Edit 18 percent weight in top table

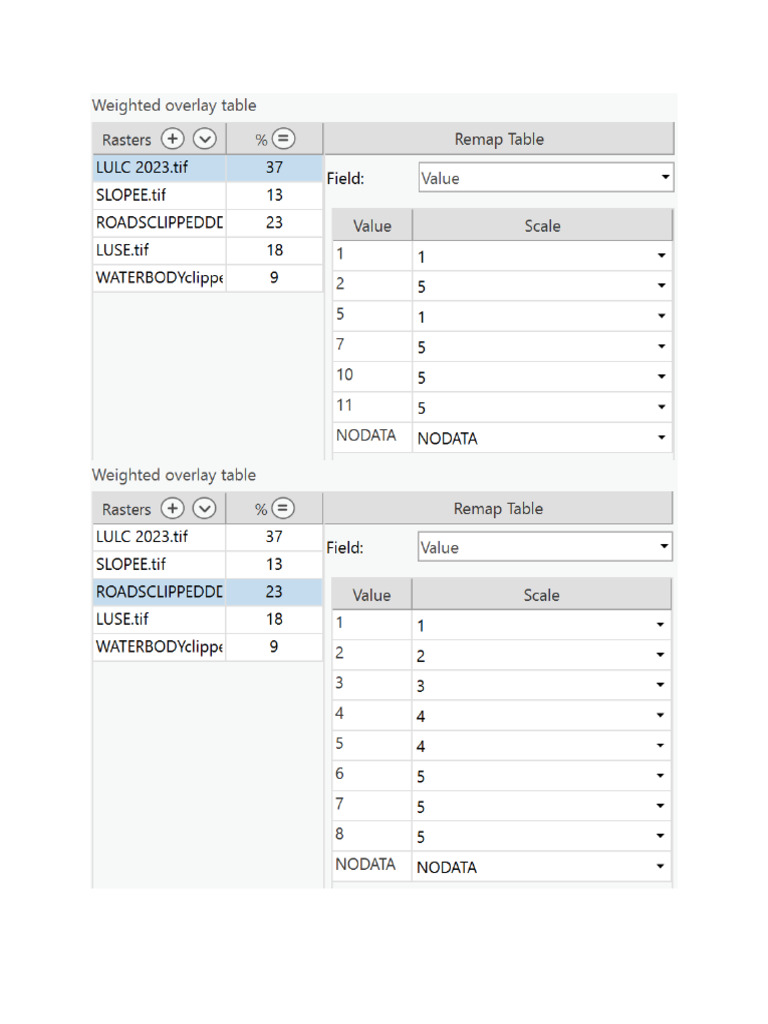(274, 249)
